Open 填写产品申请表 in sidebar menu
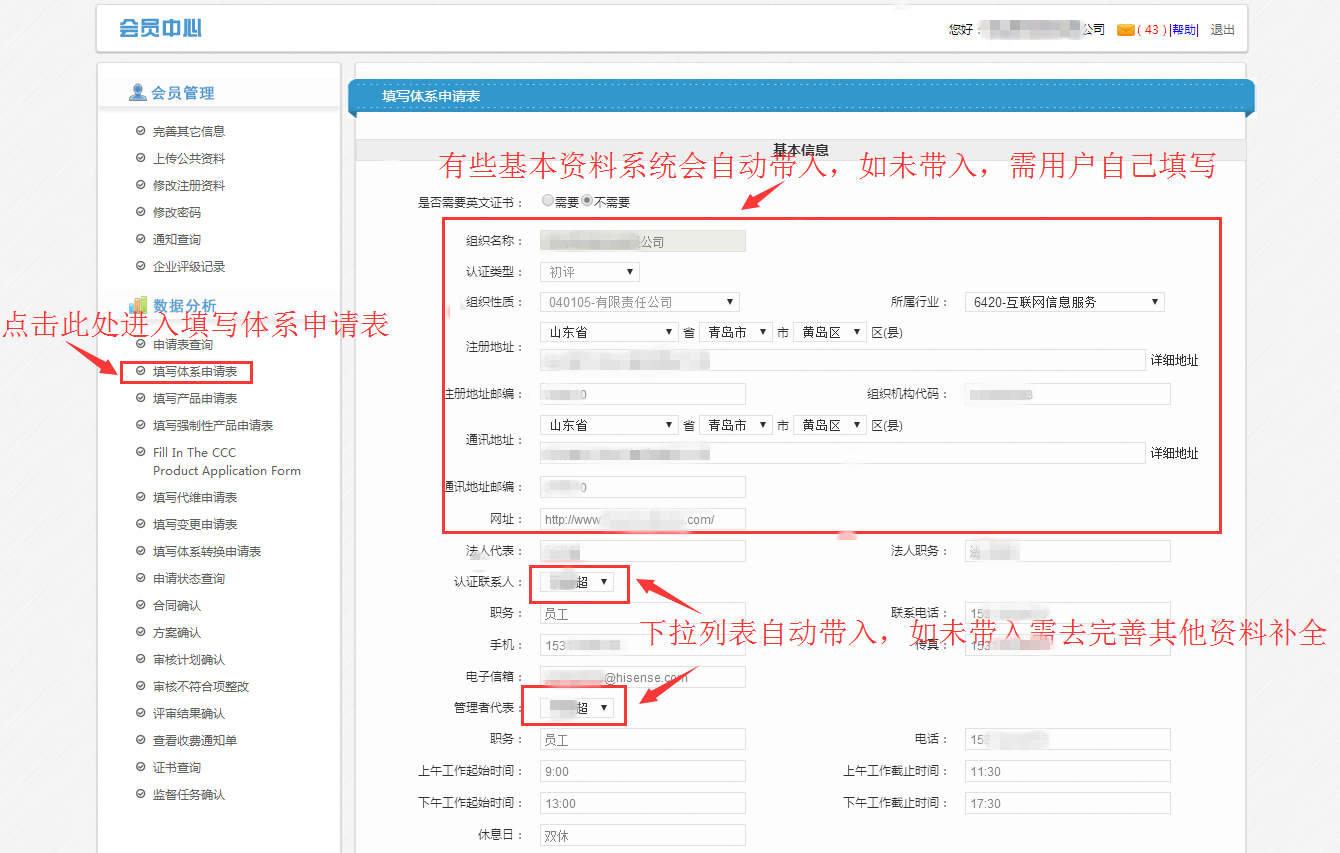1340x853 pixels. point(195,399)
